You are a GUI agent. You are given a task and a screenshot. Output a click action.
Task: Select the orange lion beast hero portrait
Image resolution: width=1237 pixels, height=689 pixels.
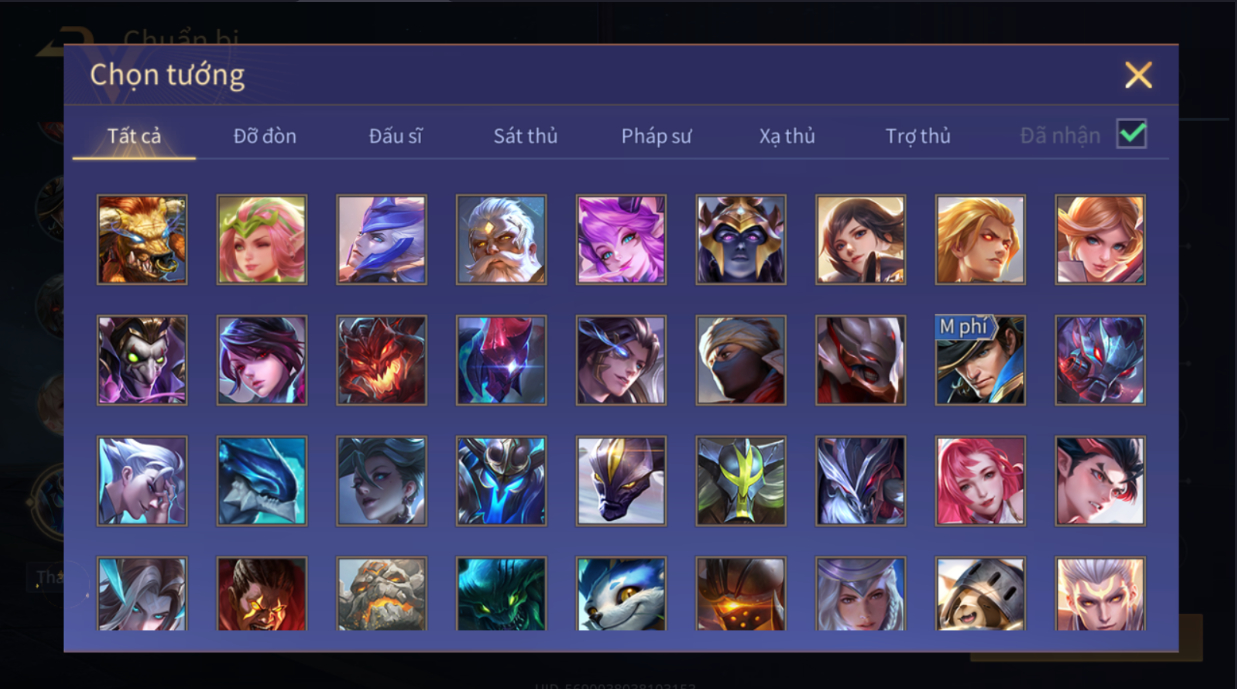tap(142, 240)
